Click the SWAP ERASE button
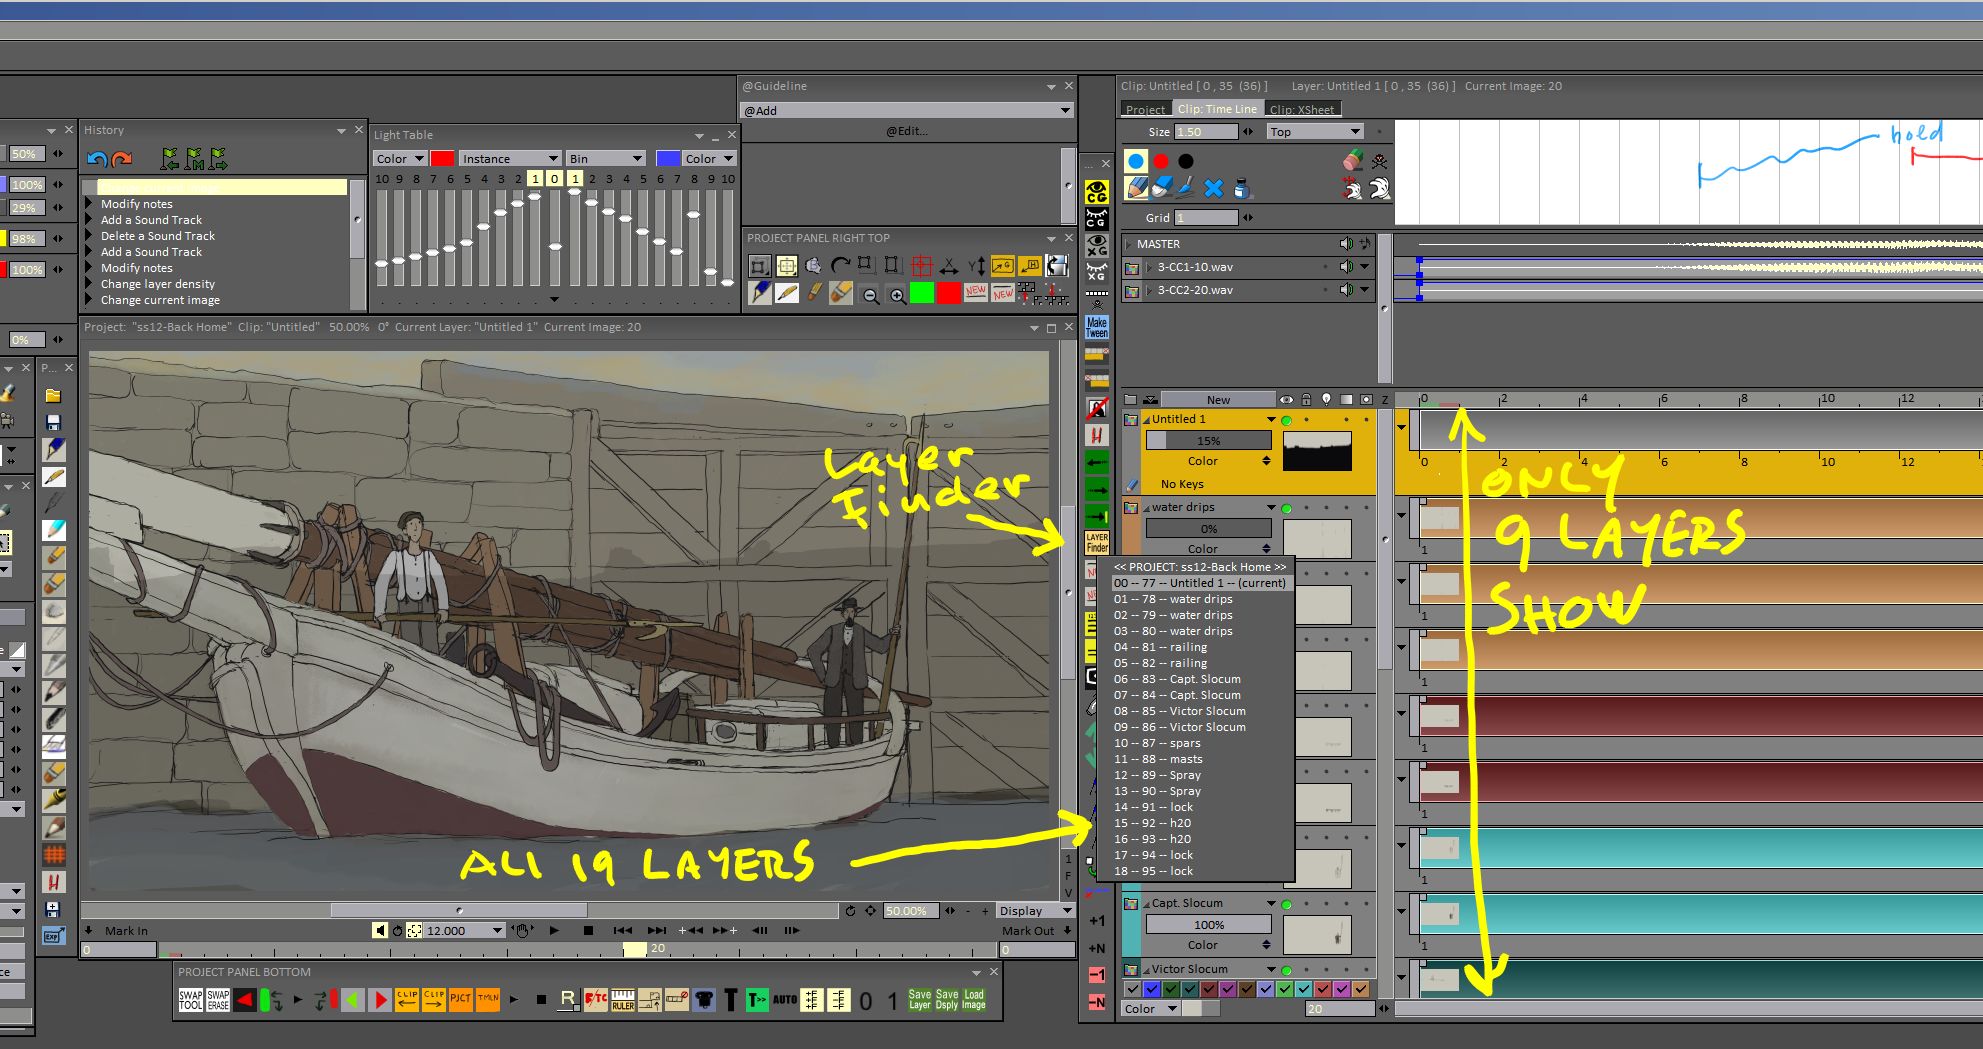The width and height of the screenshot is (1983, 1049). click(x=218, y=1000)
